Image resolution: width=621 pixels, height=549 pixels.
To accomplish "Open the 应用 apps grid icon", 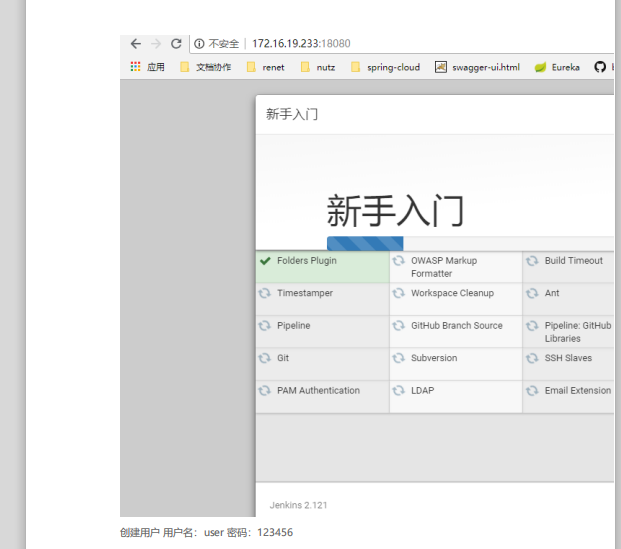I will 135,67.
